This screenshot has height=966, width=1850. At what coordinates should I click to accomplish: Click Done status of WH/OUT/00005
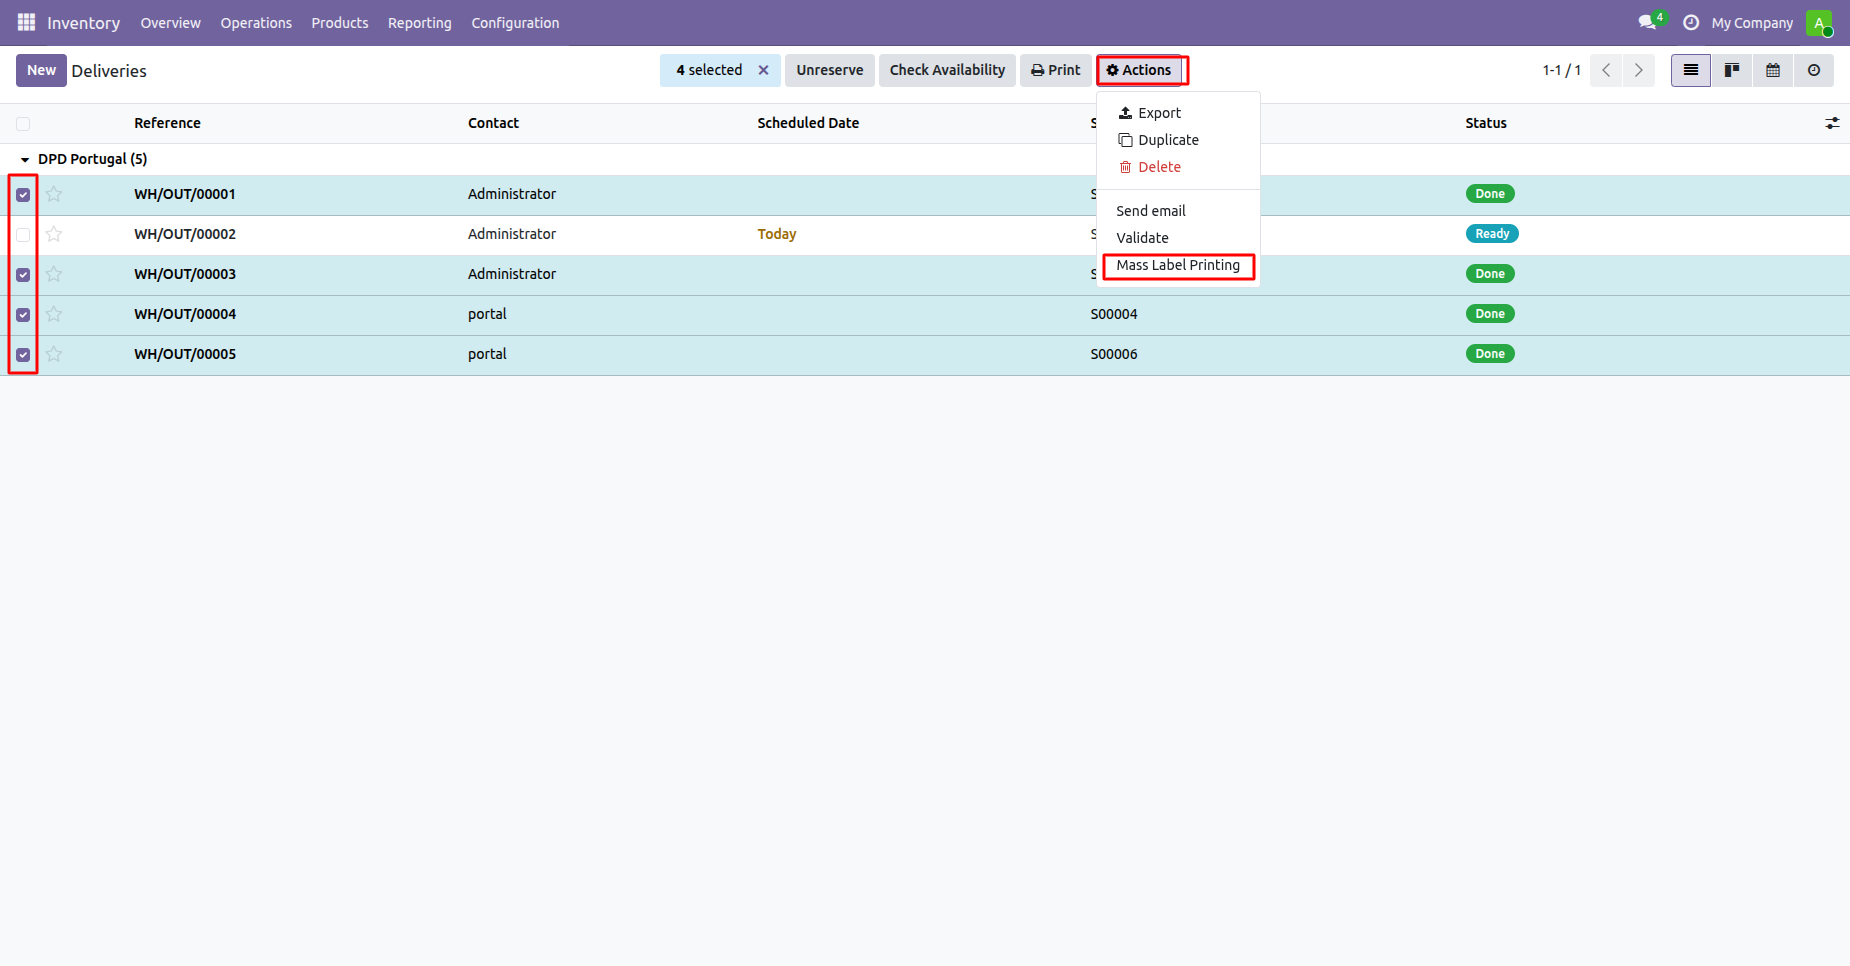click(1490, 354)
